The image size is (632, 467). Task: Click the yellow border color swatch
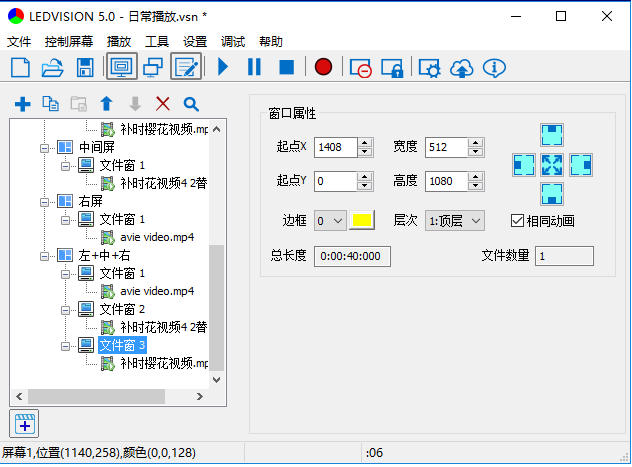click(361, 220)
